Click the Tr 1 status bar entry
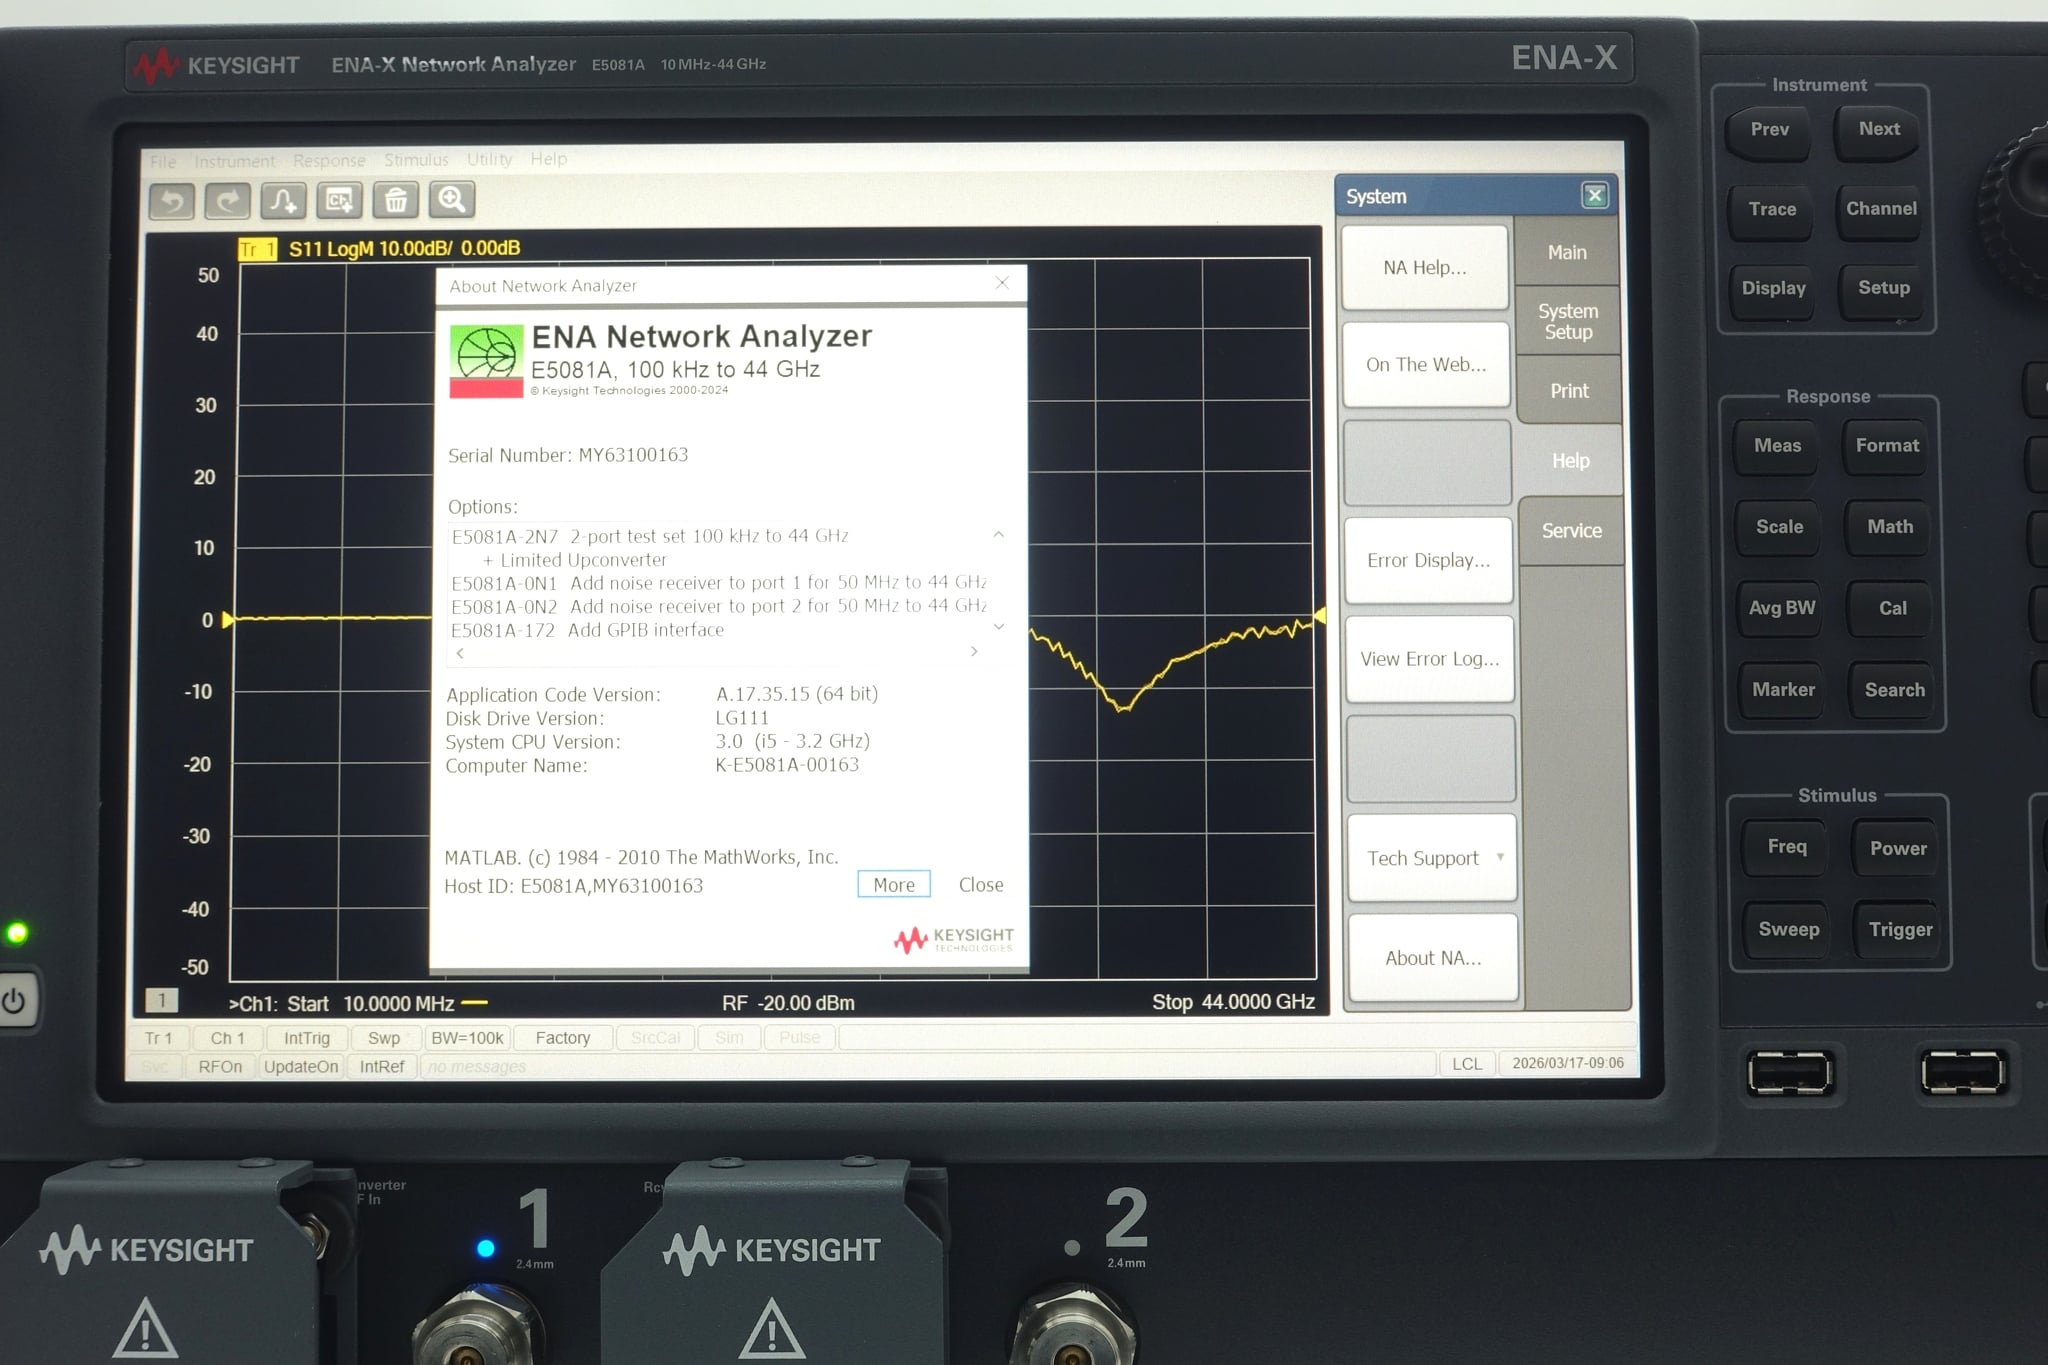The height and width of the screenshot is (1365, 2048). 158,1038
